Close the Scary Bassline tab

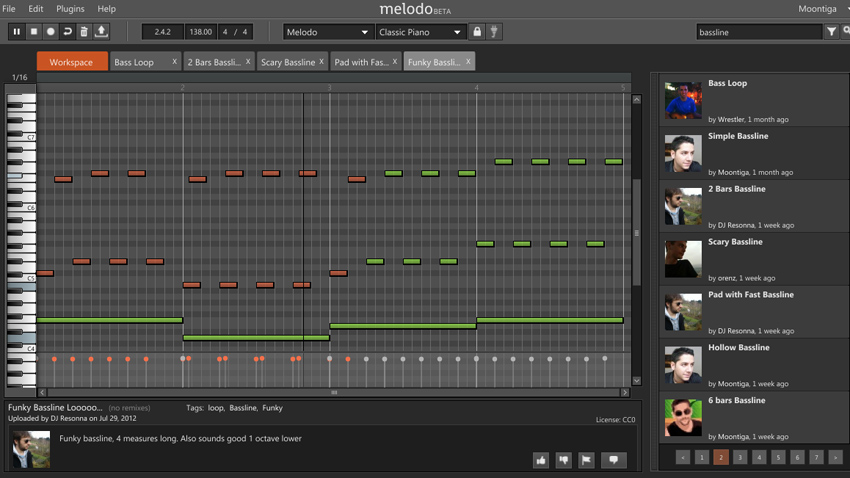(321, 62)
